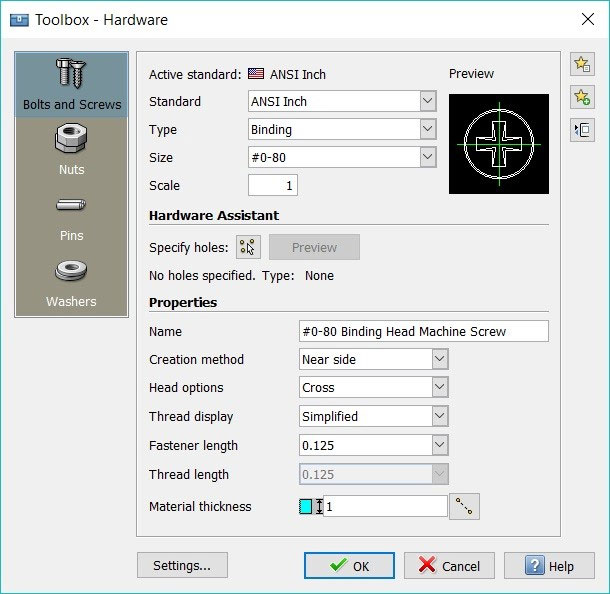Image resolution: width=610 pixels, height=594 pixels.
Task: Click the favorites list star icon
Action: 581,65
